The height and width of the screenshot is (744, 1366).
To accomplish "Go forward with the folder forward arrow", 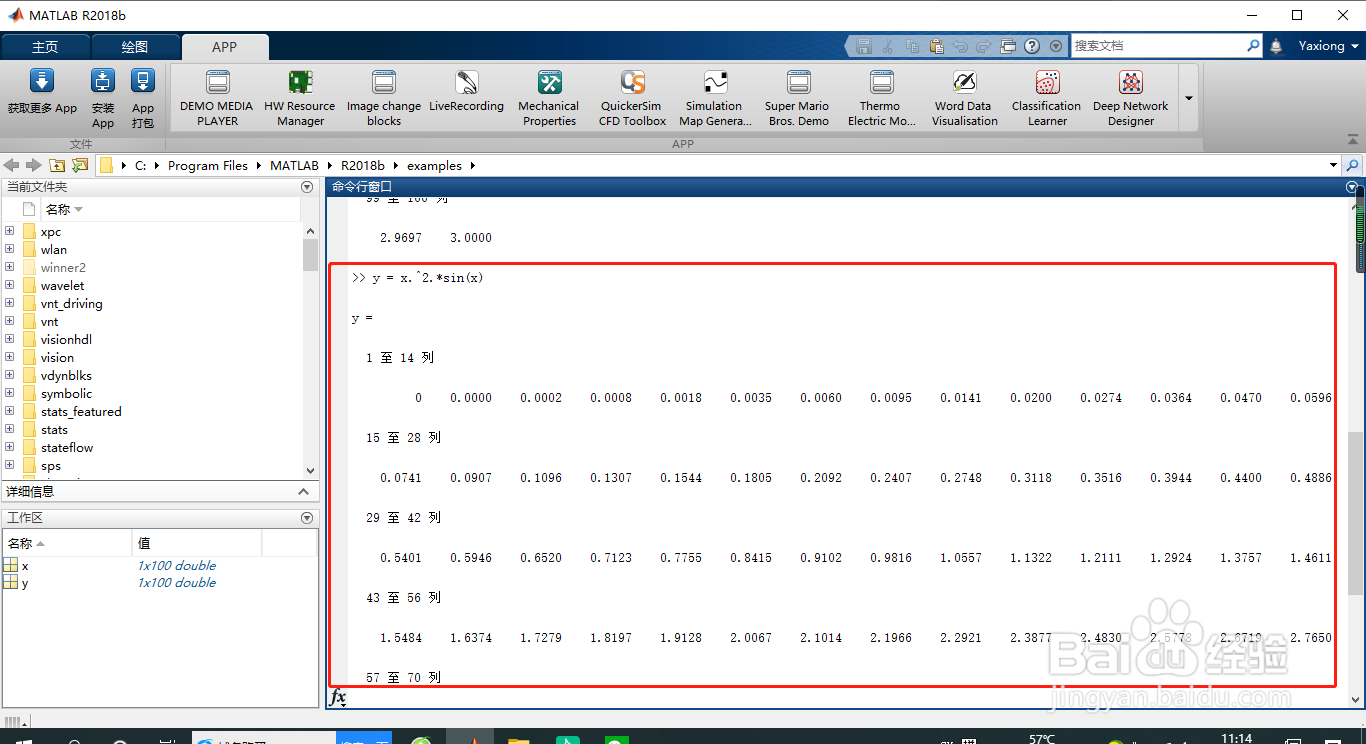I will pos(33,165).
